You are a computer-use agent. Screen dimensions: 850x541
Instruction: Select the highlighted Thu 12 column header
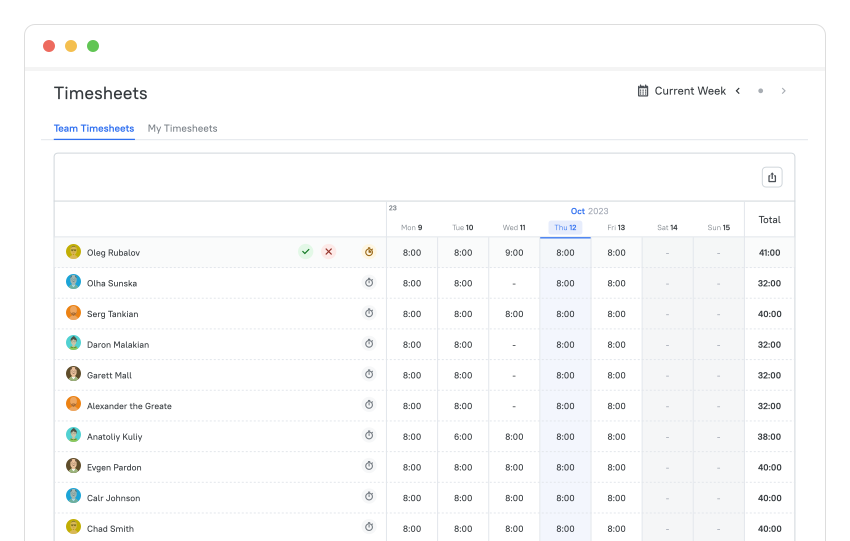click(565, 228)
